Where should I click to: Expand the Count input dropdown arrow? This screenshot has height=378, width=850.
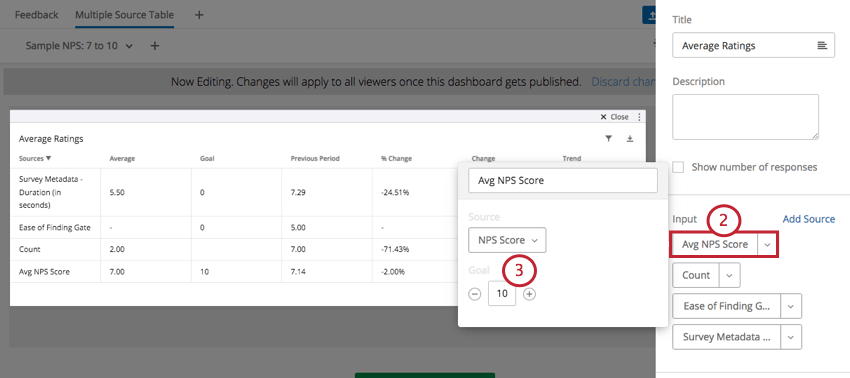tap(730, 276)
